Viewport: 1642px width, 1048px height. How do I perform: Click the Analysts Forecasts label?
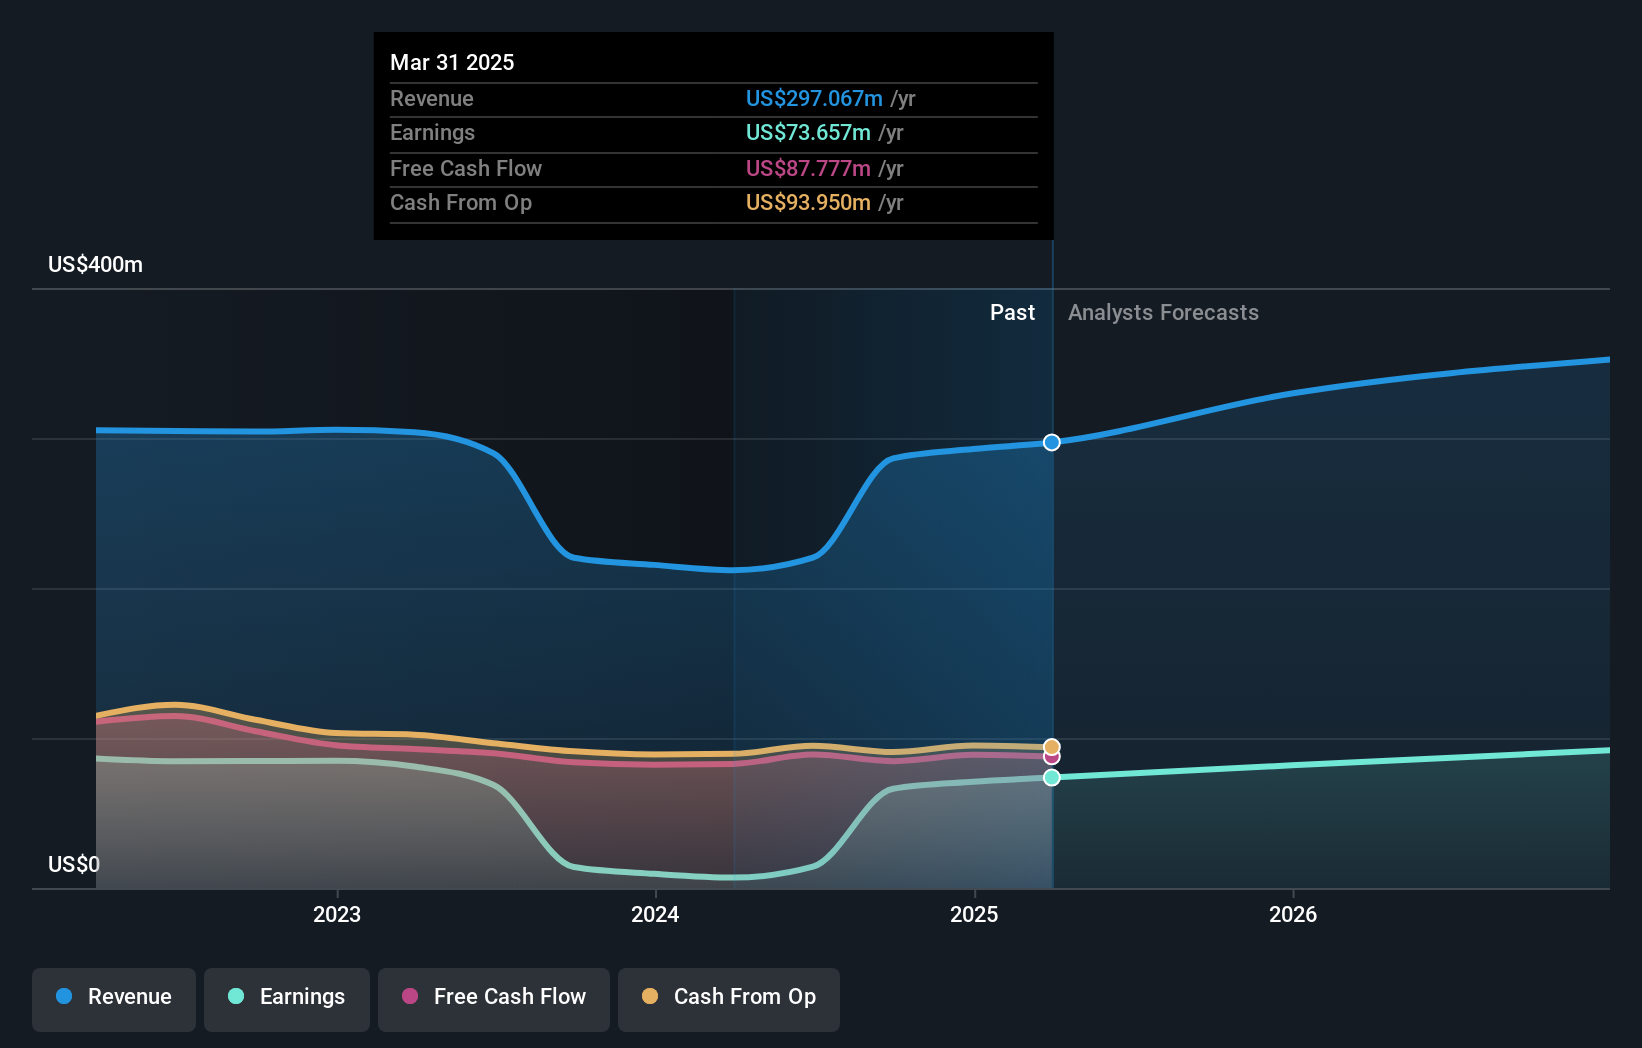point(1163,313)
